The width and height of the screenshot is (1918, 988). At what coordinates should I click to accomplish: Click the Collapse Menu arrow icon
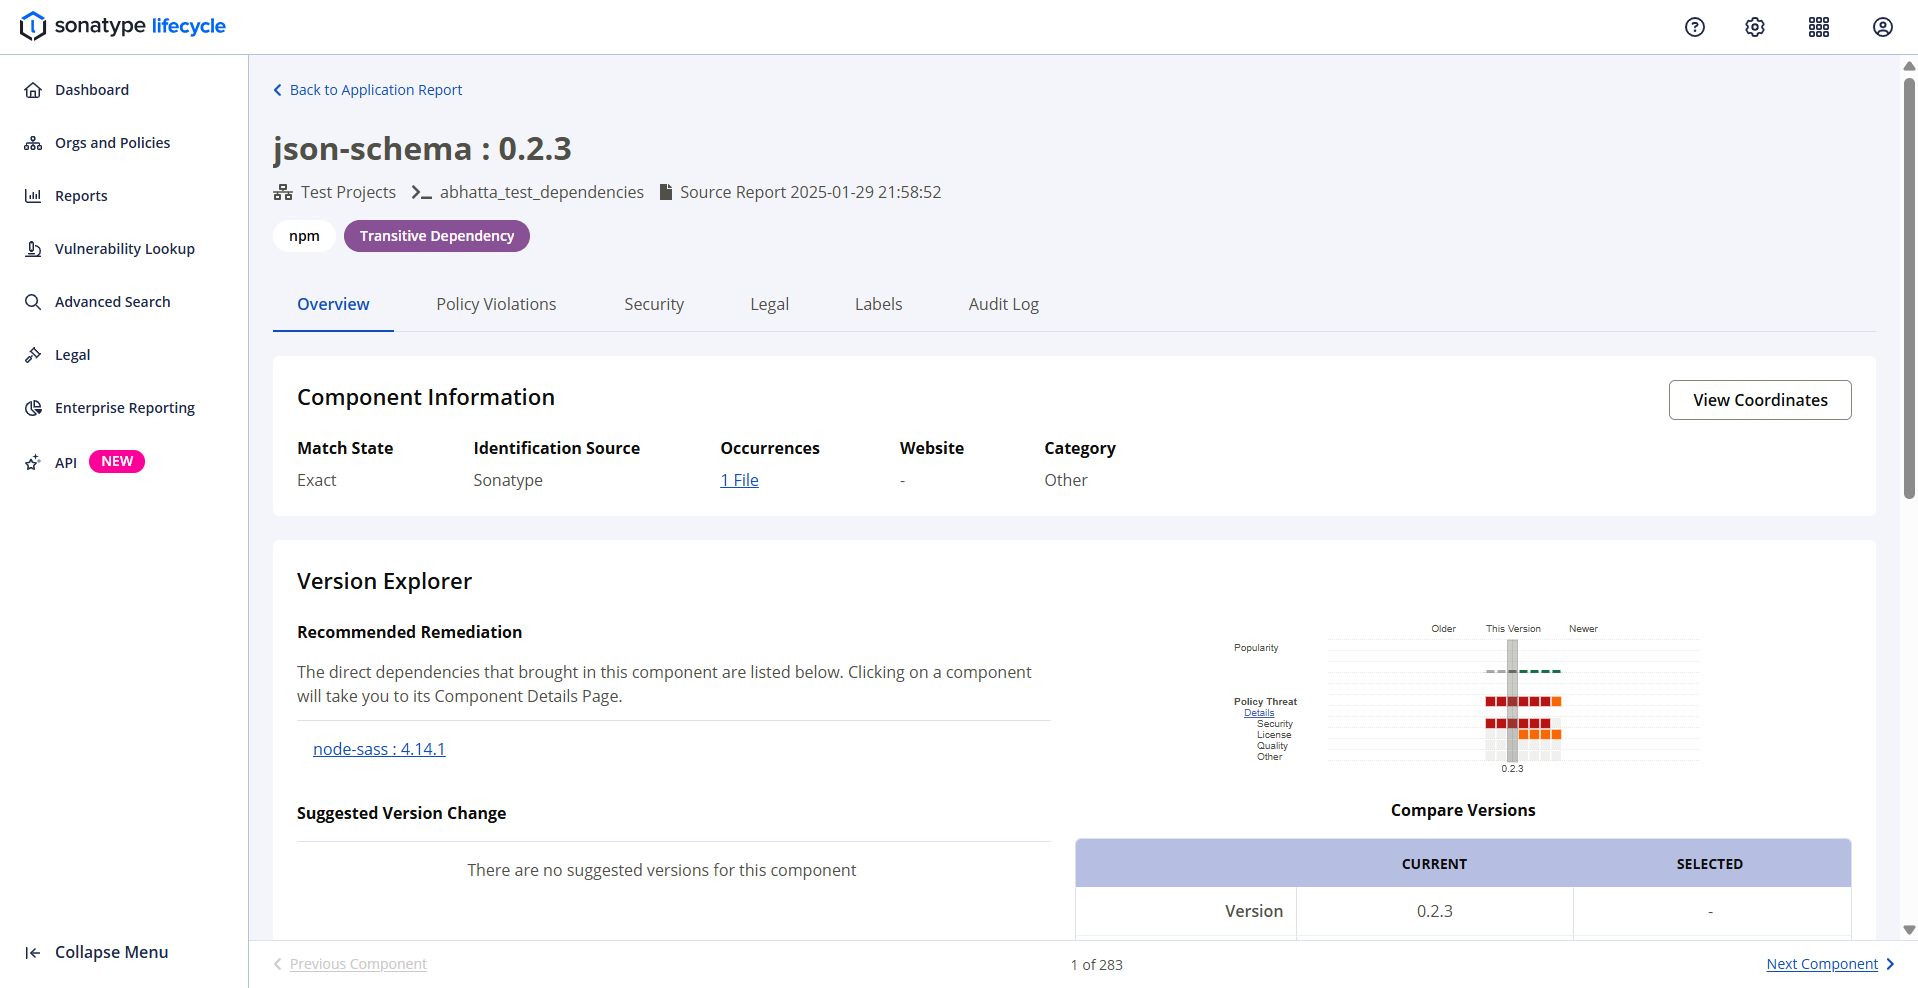coord(33,953)
